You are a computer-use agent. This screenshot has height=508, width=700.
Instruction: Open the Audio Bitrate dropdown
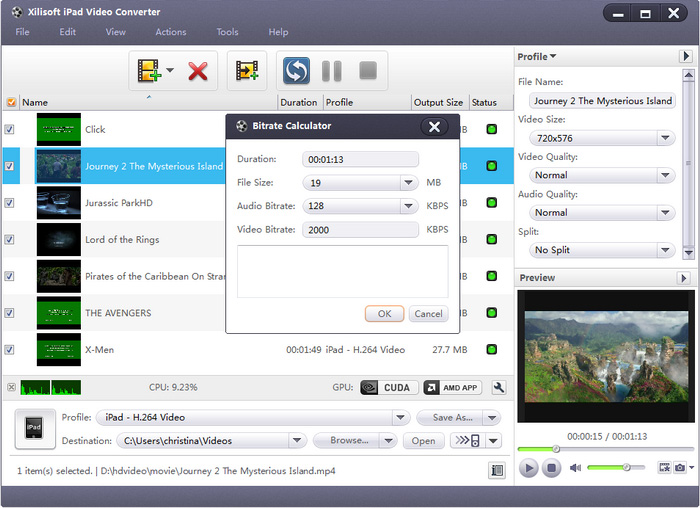(408, 206)
